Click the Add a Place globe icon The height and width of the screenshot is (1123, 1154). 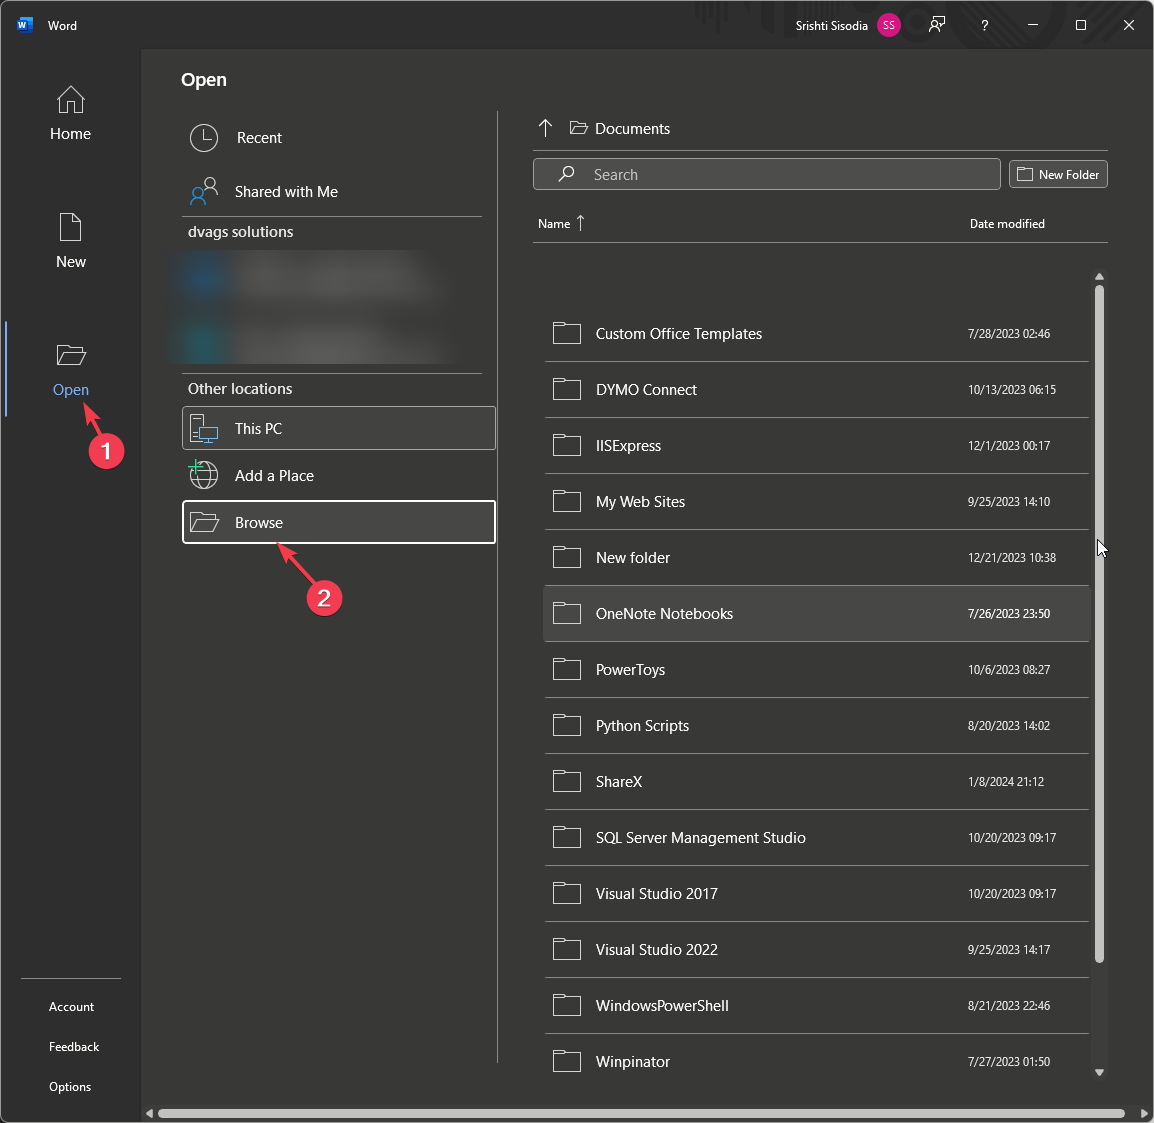pyautogui.click(x=204, y=475)
